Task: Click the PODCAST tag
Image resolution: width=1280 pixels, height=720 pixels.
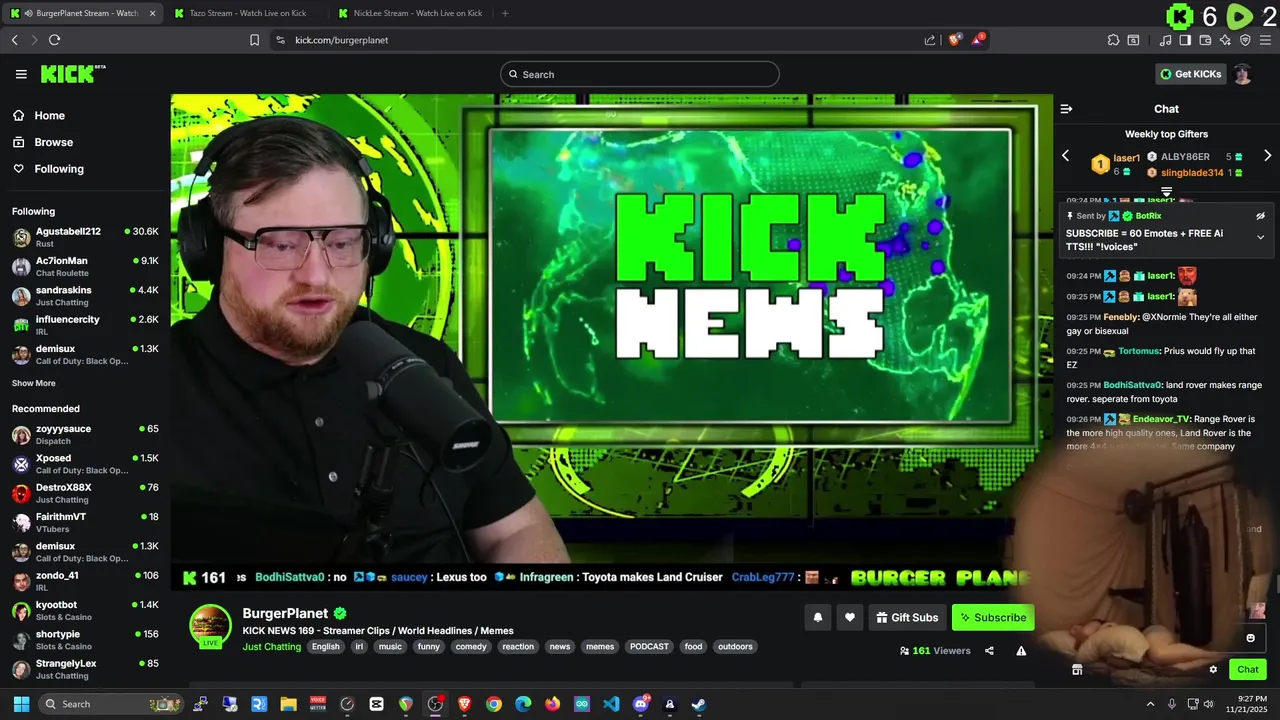Action: tap(649, 647)
